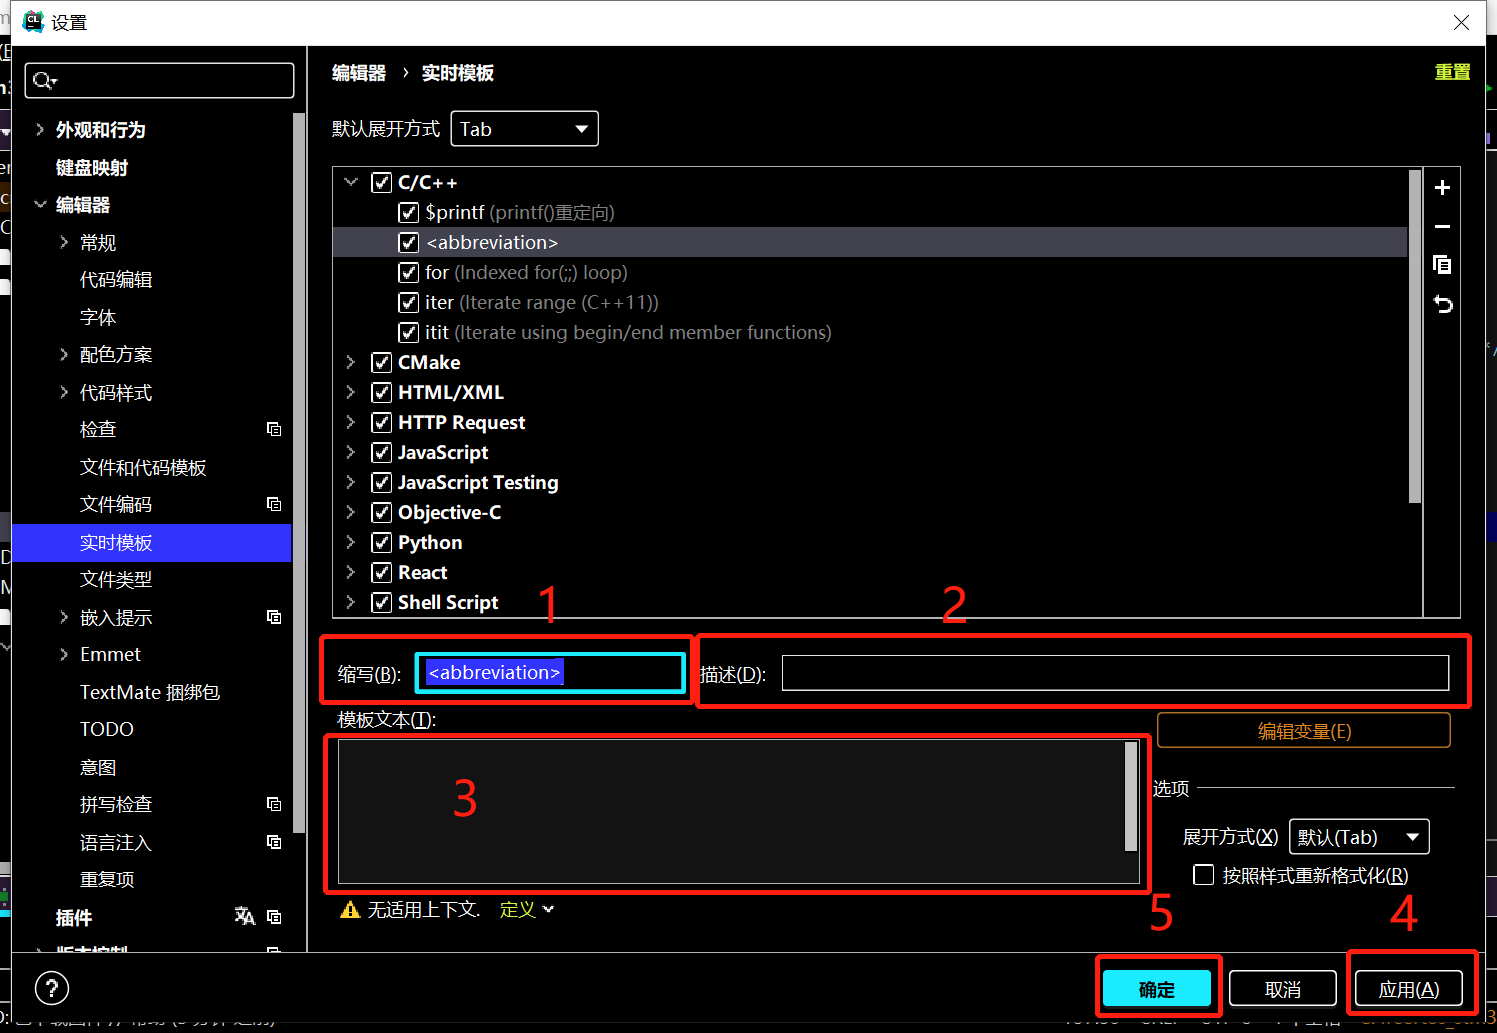Remove selected template with minus icon
The image size is (1497, 1033).
[x=1442, y=227]
